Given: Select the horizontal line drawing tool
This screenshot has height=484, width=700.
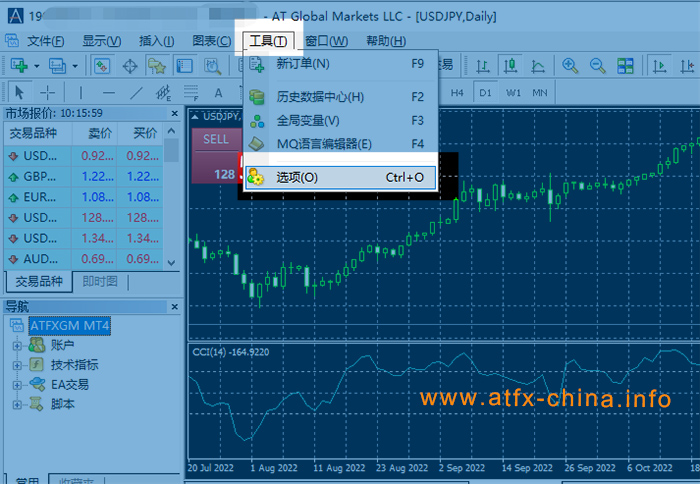Looking at the screenshot, I should [x=108, y=93].
